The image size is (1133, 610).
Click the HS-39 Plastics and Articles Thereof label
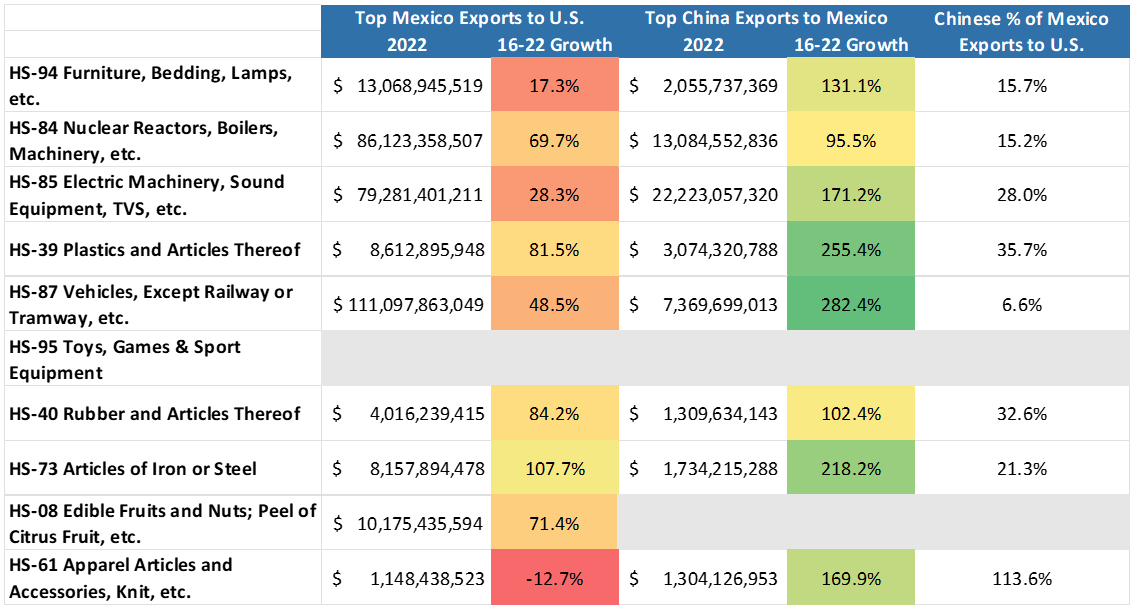point(153,249)
